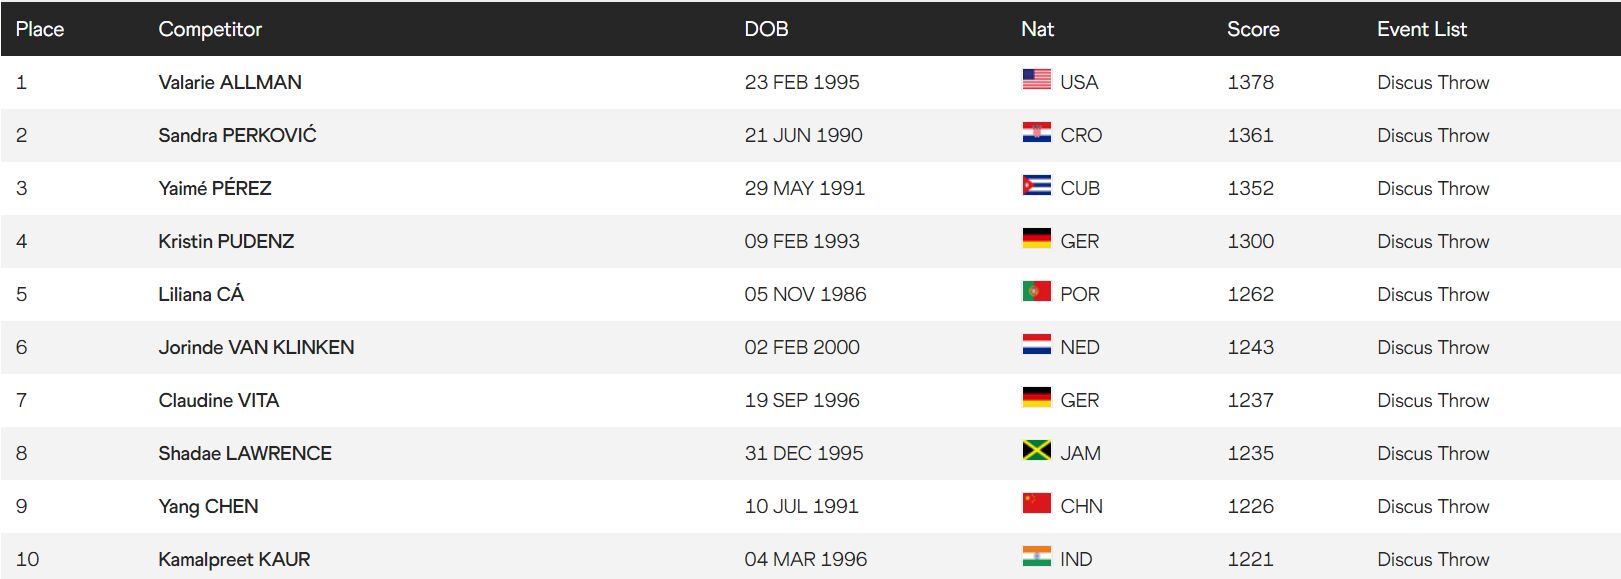This screenshot has height=579, width=1621.
Task: Click the Event List column header
Action: (x=1421, y=29)
